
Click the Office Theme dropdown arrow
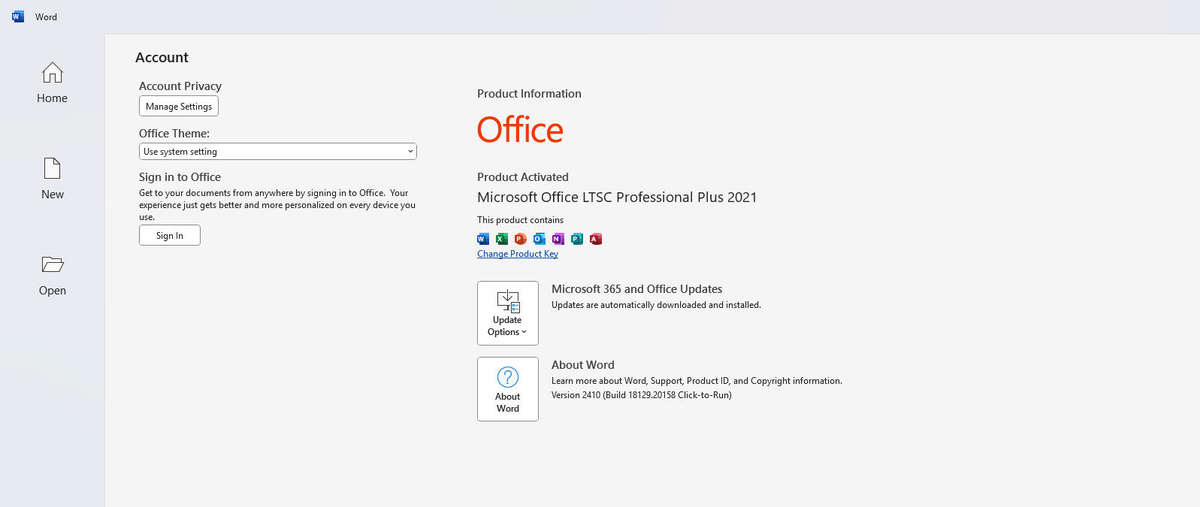(x=410, y=152)
